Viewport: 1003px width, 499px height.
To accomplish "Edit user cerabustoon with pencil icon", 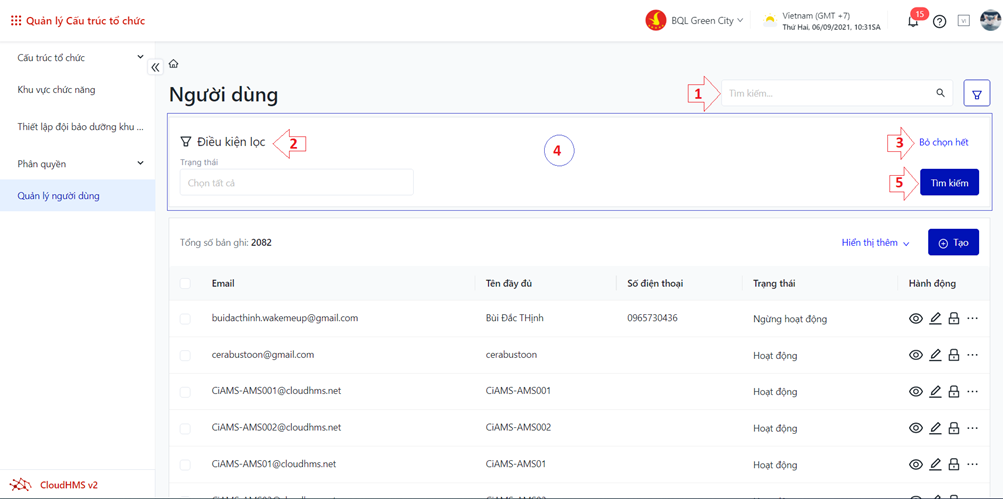I will click(935, 355).
